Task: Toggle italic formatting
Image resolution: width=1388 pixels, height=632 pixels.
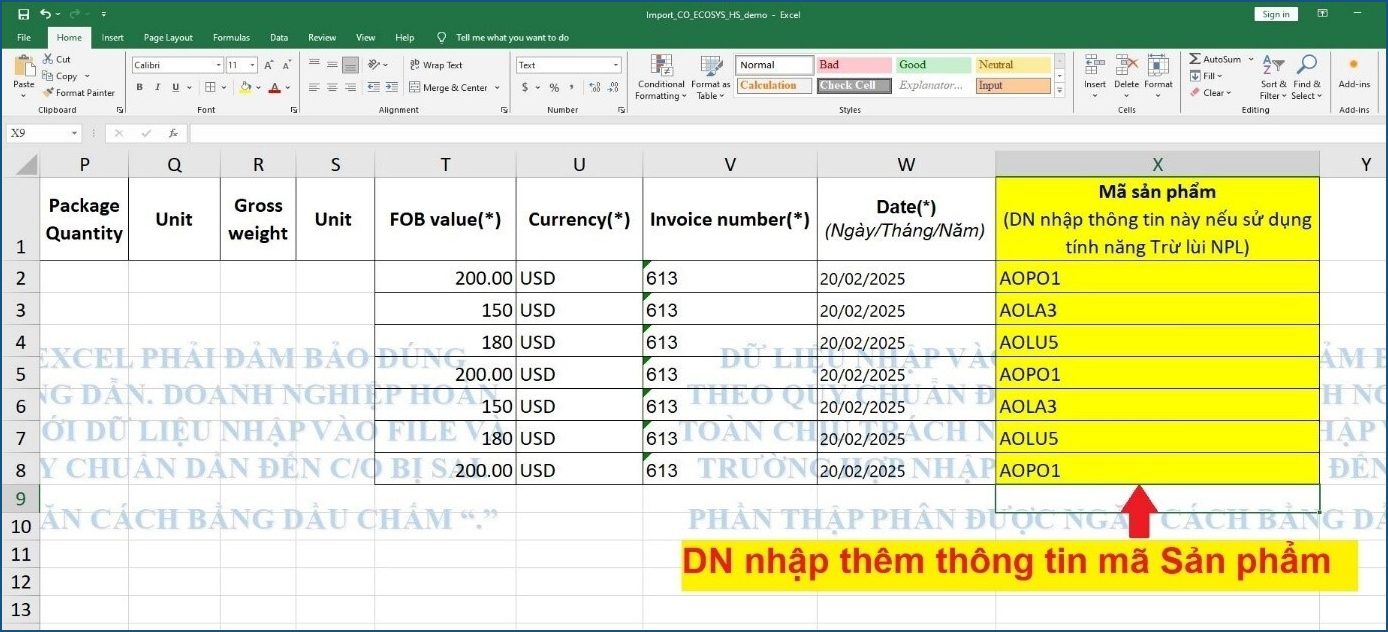Action: pyautogui.click(x=157, y=88)
